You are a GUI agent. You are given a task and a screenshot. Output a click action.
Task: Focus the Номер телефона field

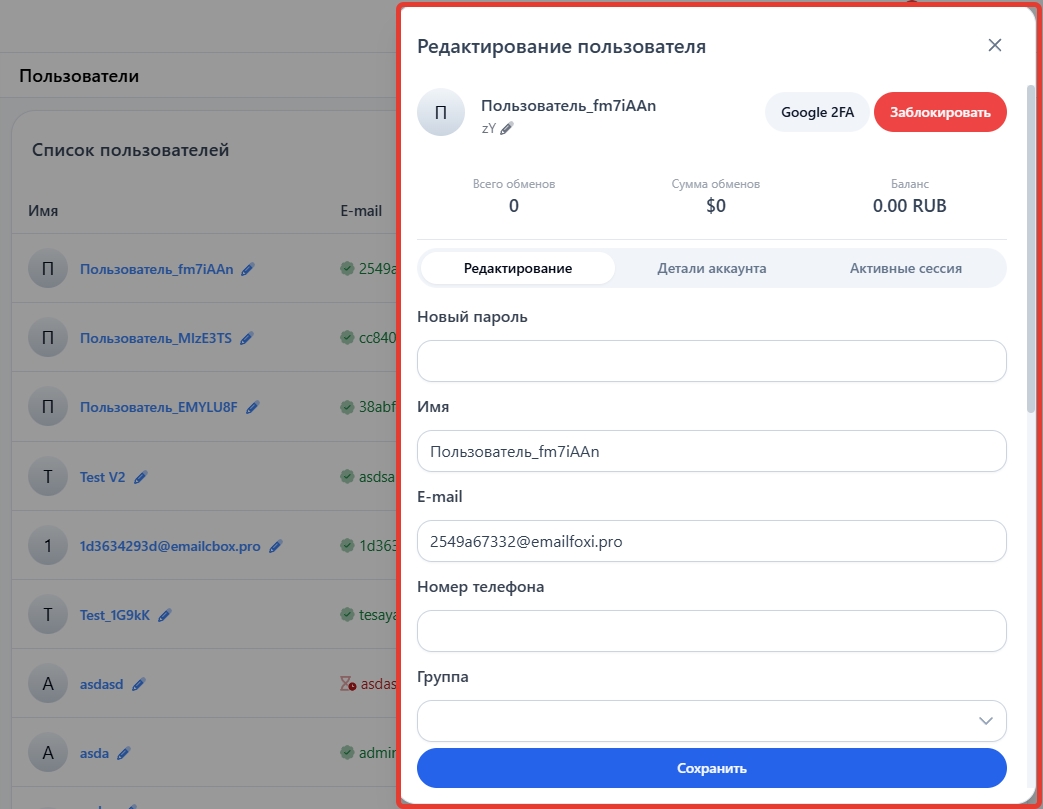pos(711,631)
